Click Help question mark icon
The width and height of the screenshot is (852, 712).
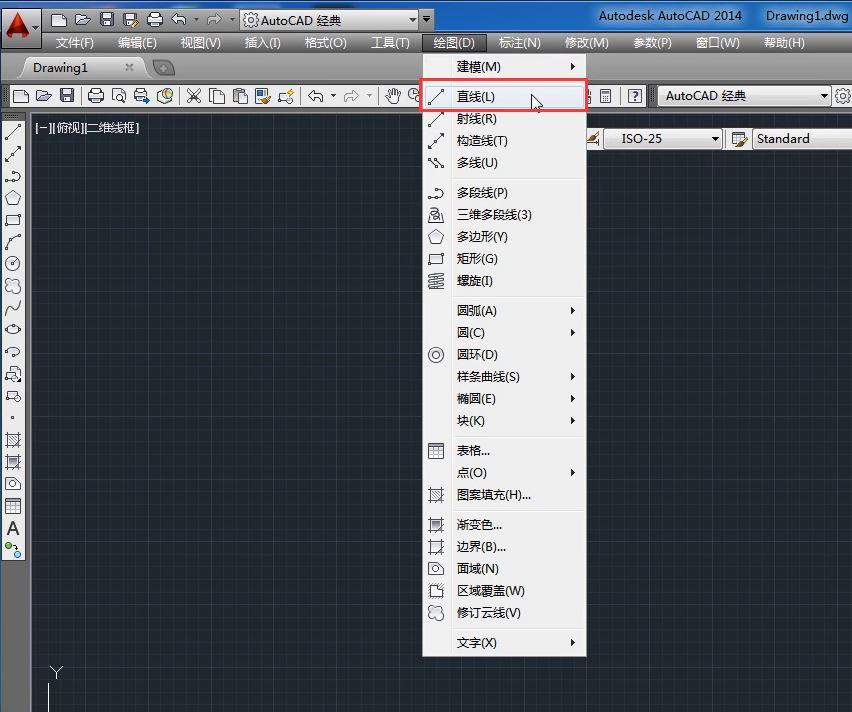634,96
